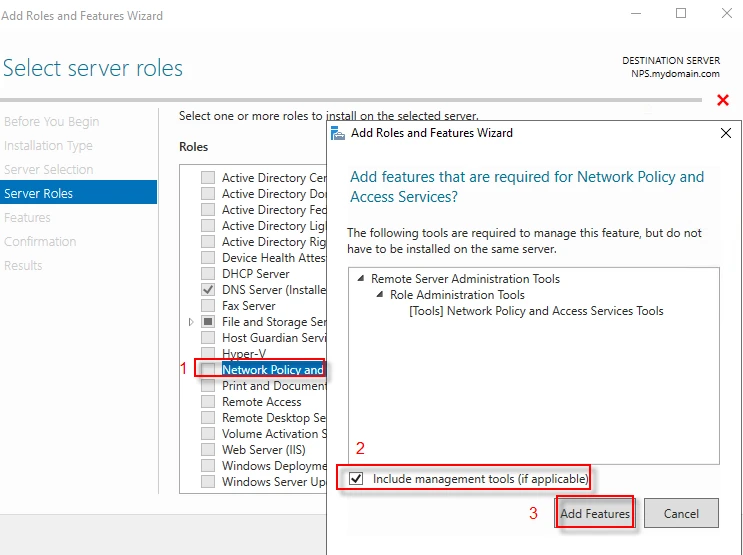Expand File and Storage Services node
743x555 pixels.
[x=191, y=322]
